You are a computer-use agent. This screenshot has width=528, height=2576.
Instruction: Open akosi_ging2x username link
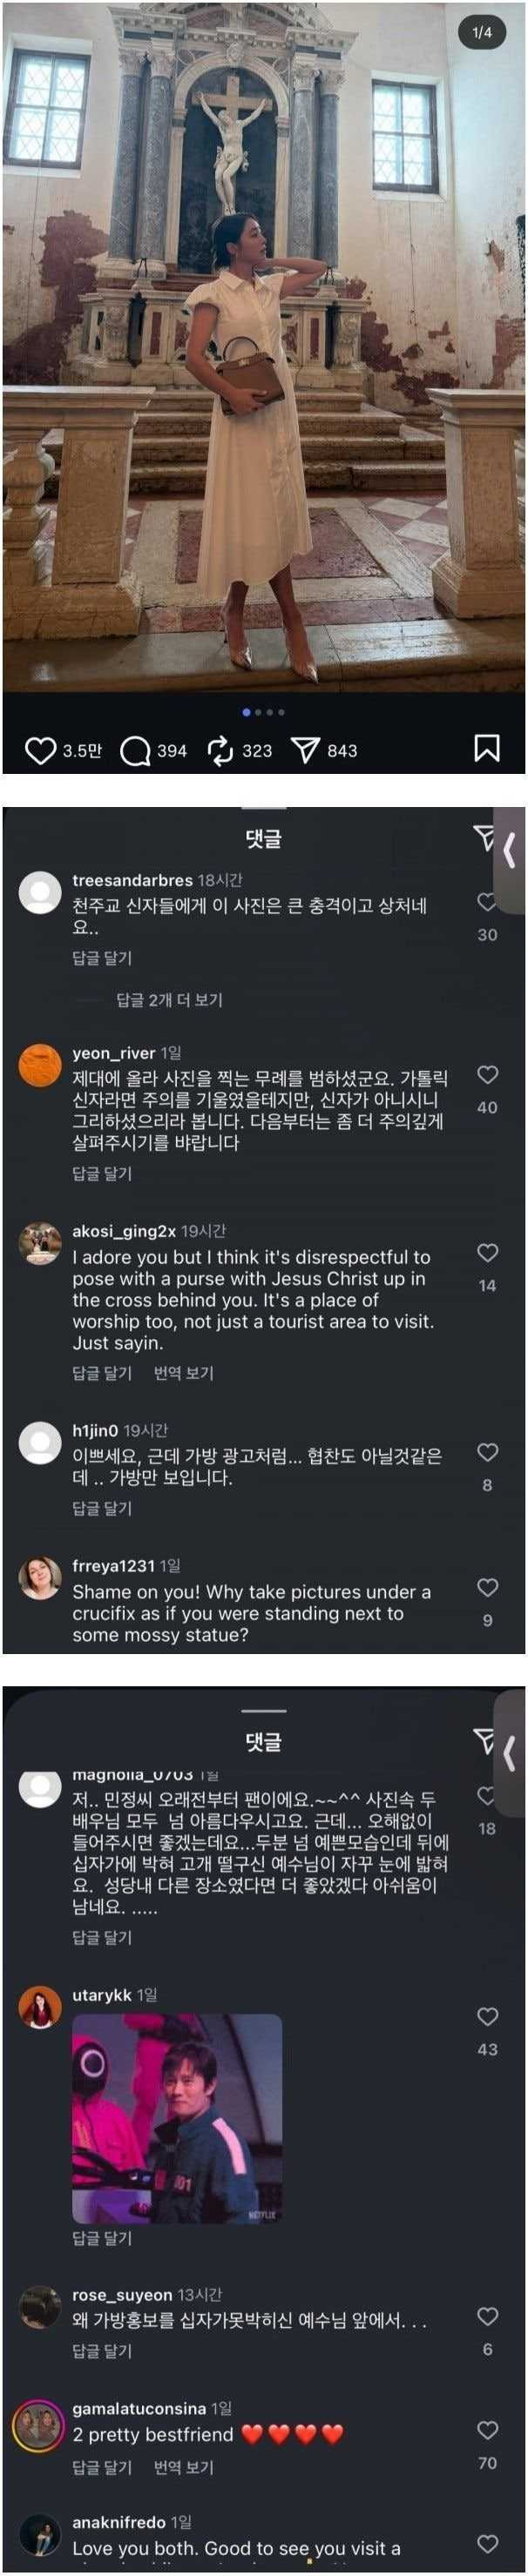[124, 1231]
